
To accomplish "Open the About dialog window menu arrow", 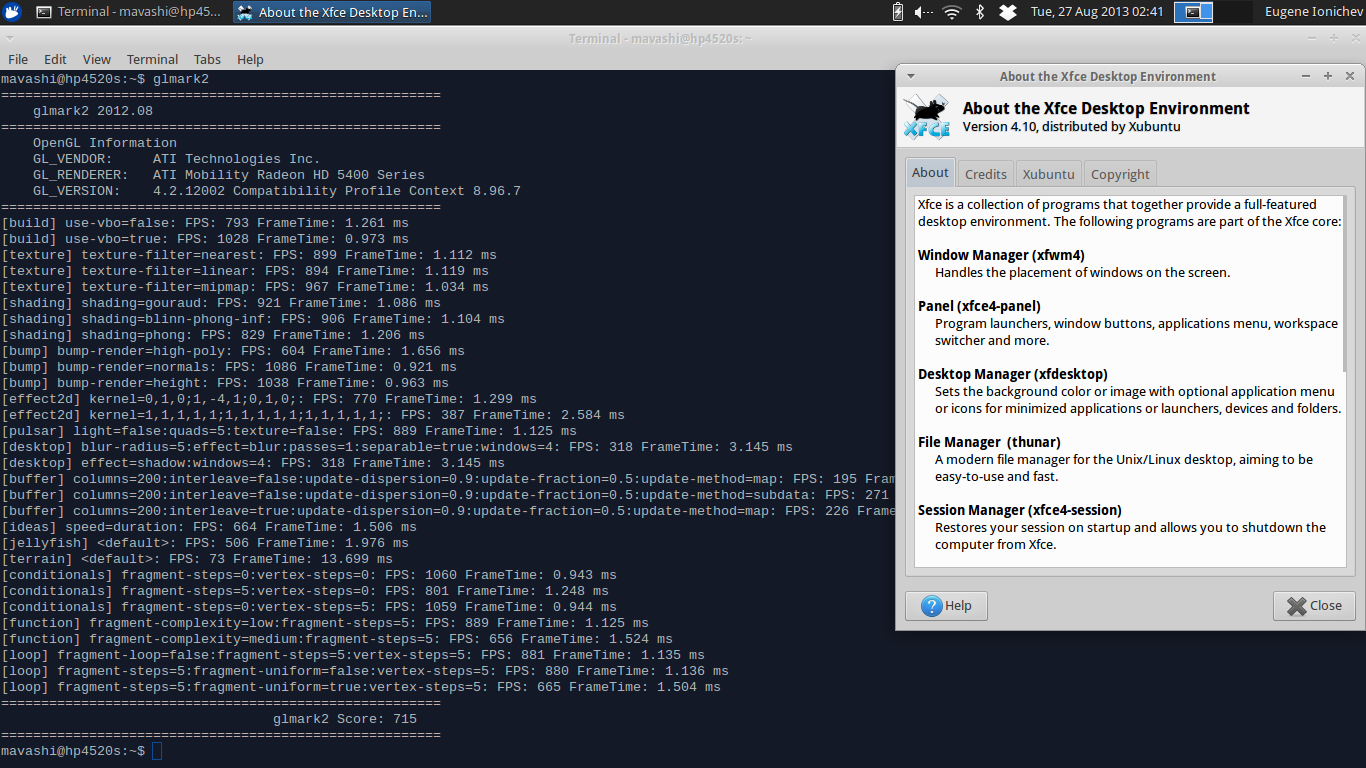I will pos(910,76).
